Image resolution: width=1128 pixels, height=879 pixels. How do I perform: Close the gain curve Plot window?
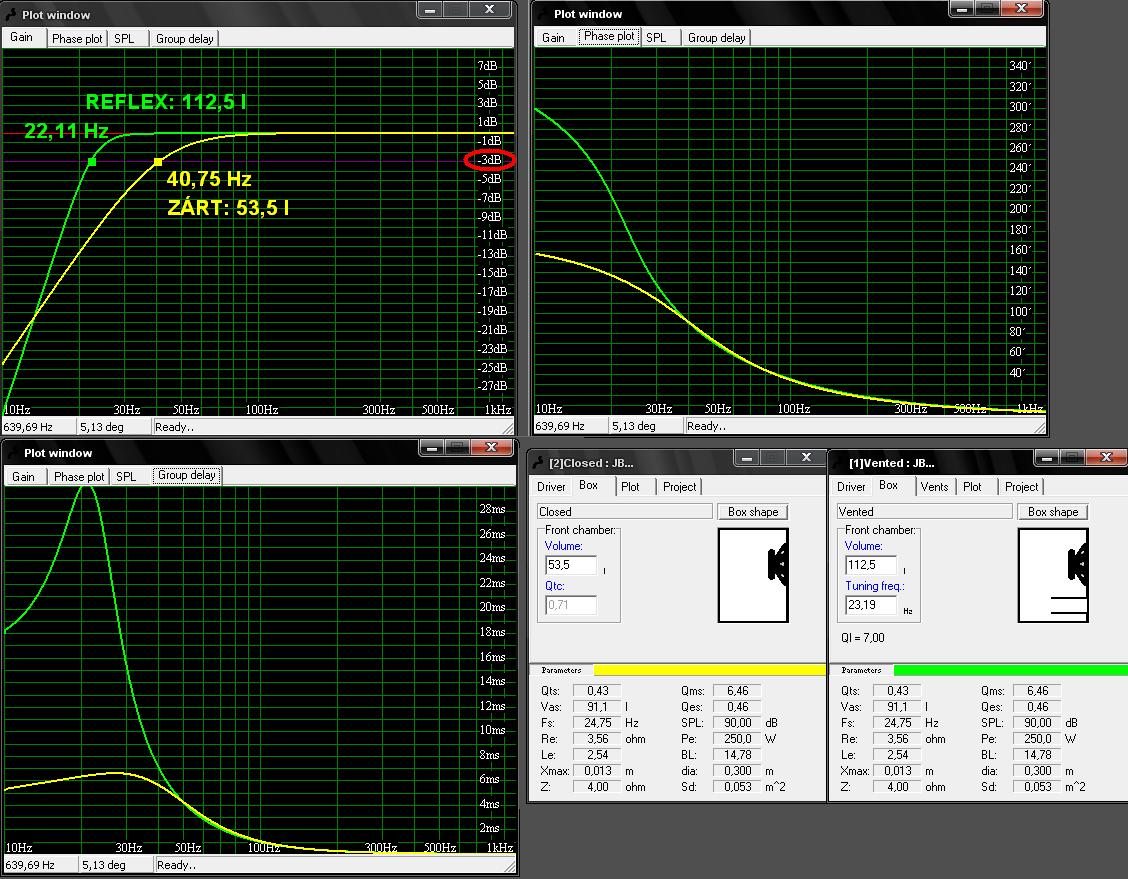tap(489, 9)
